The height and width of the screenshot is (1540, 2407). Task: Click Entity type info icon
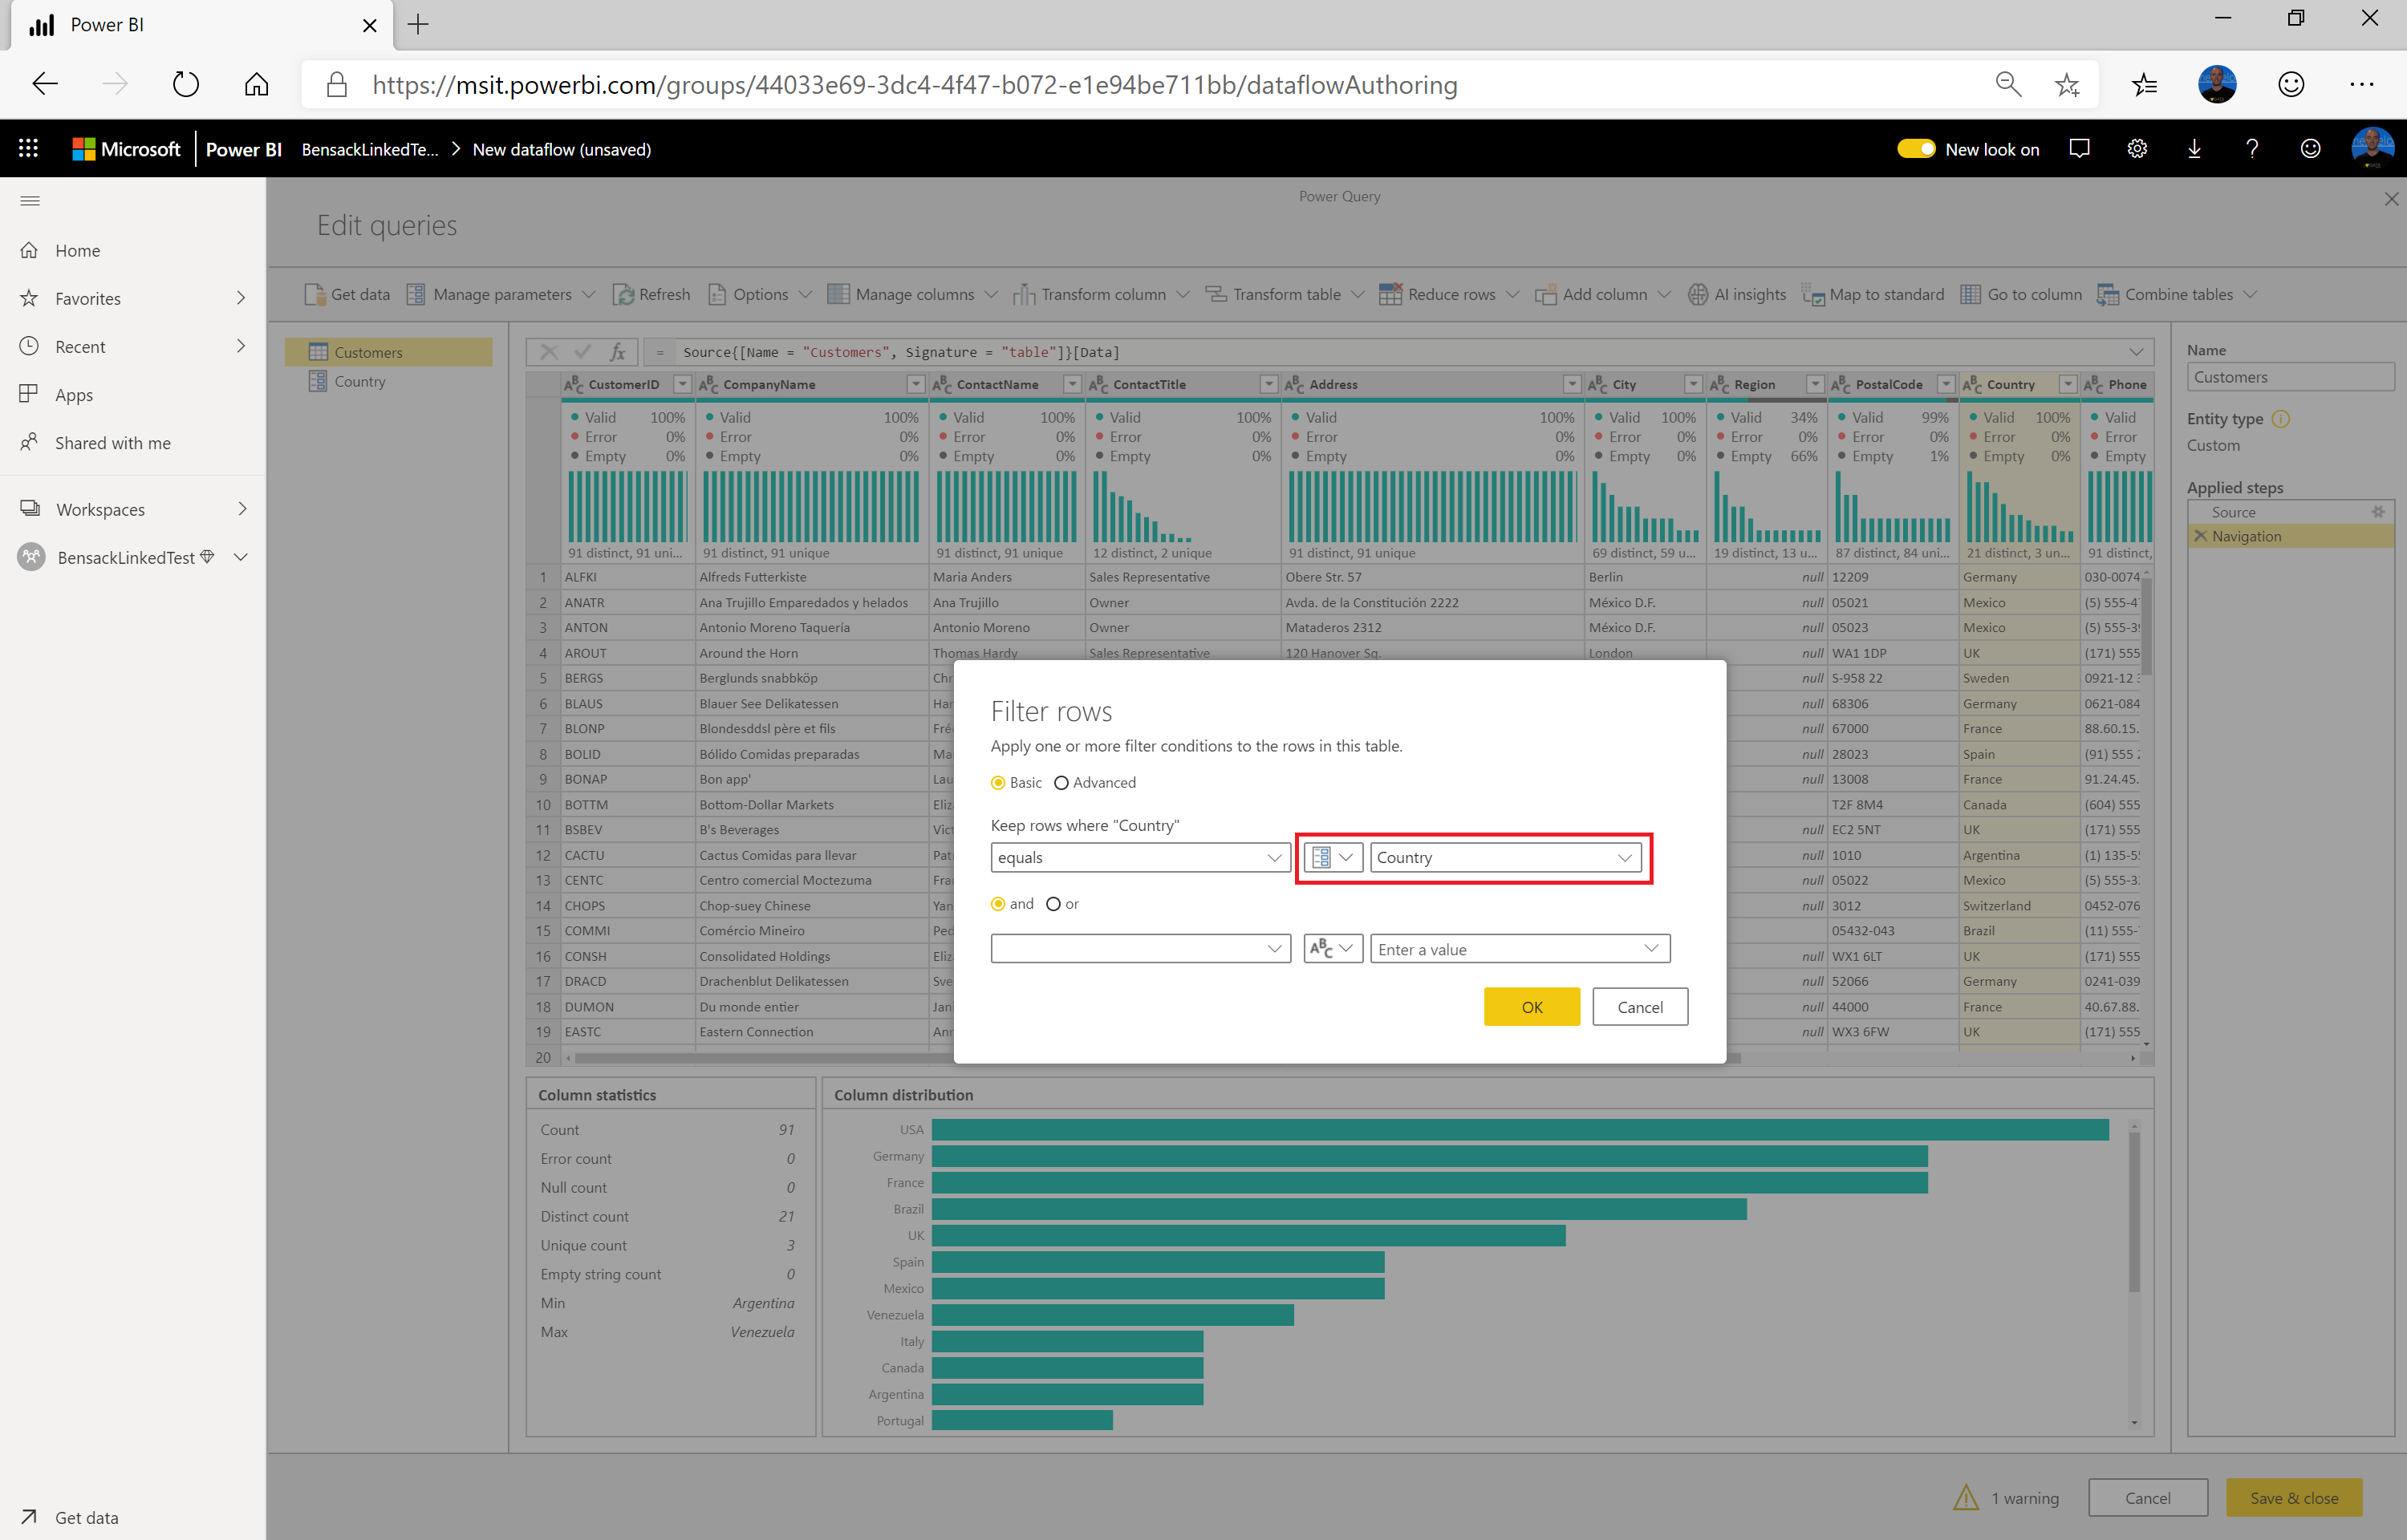coord(2281,419)
